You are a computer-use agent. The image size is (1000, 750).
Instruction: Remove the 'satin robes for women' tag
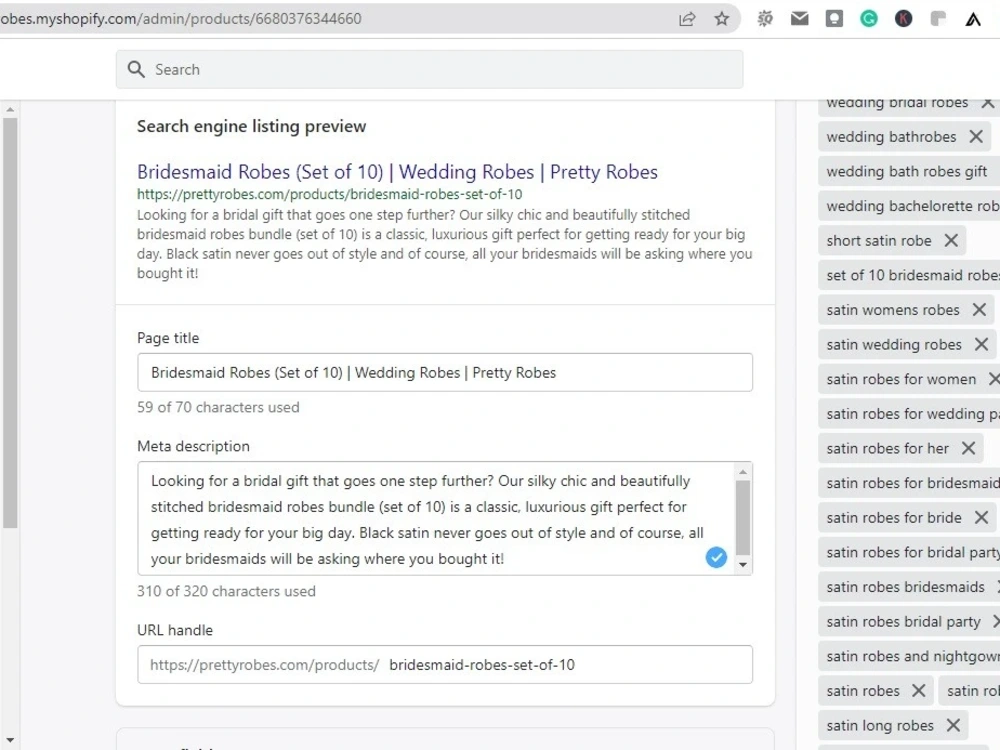click(994, 379)
